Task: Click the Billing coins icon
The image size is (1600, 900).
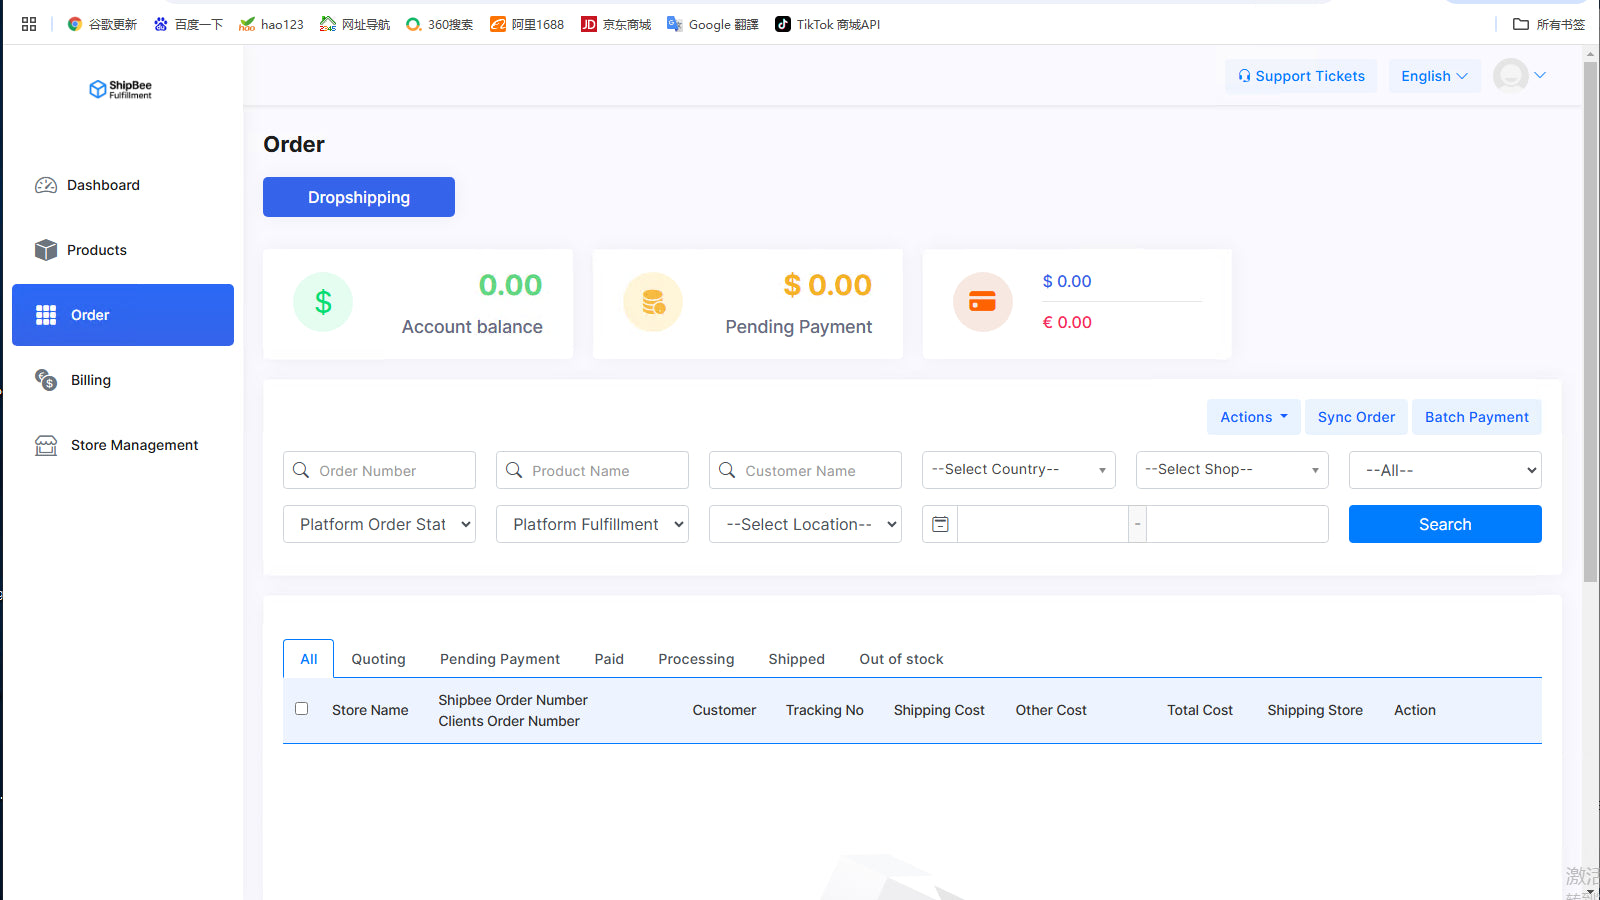Action: pos(46,380)
